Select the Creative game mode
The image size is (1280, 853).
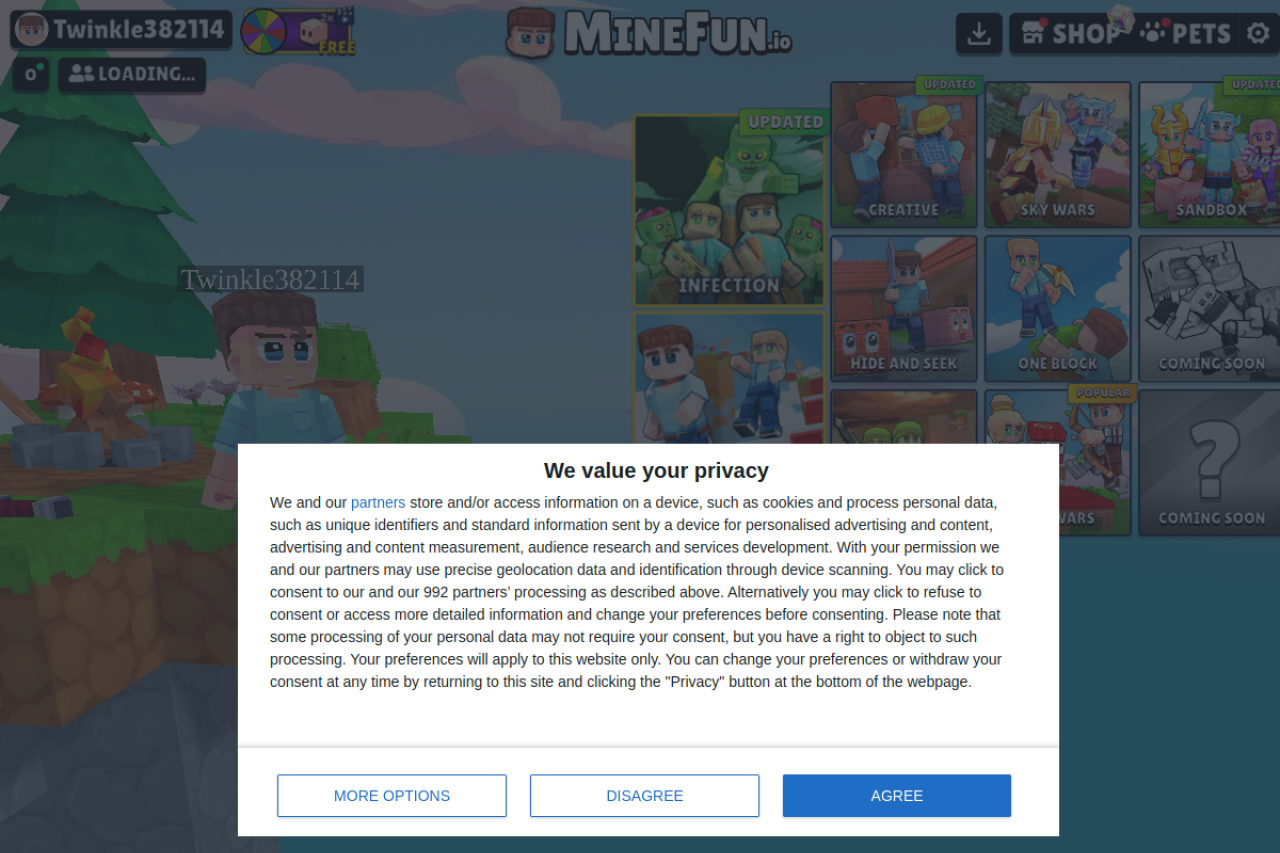904,155
